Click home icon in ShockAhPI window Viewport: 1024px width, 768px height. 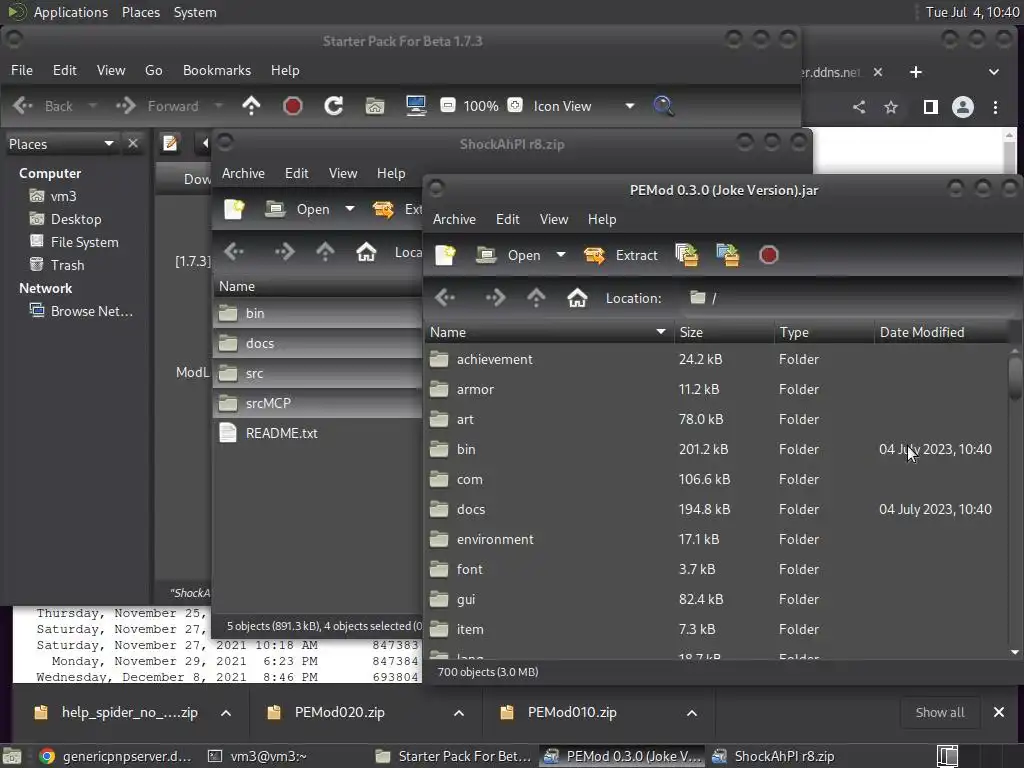366,251
